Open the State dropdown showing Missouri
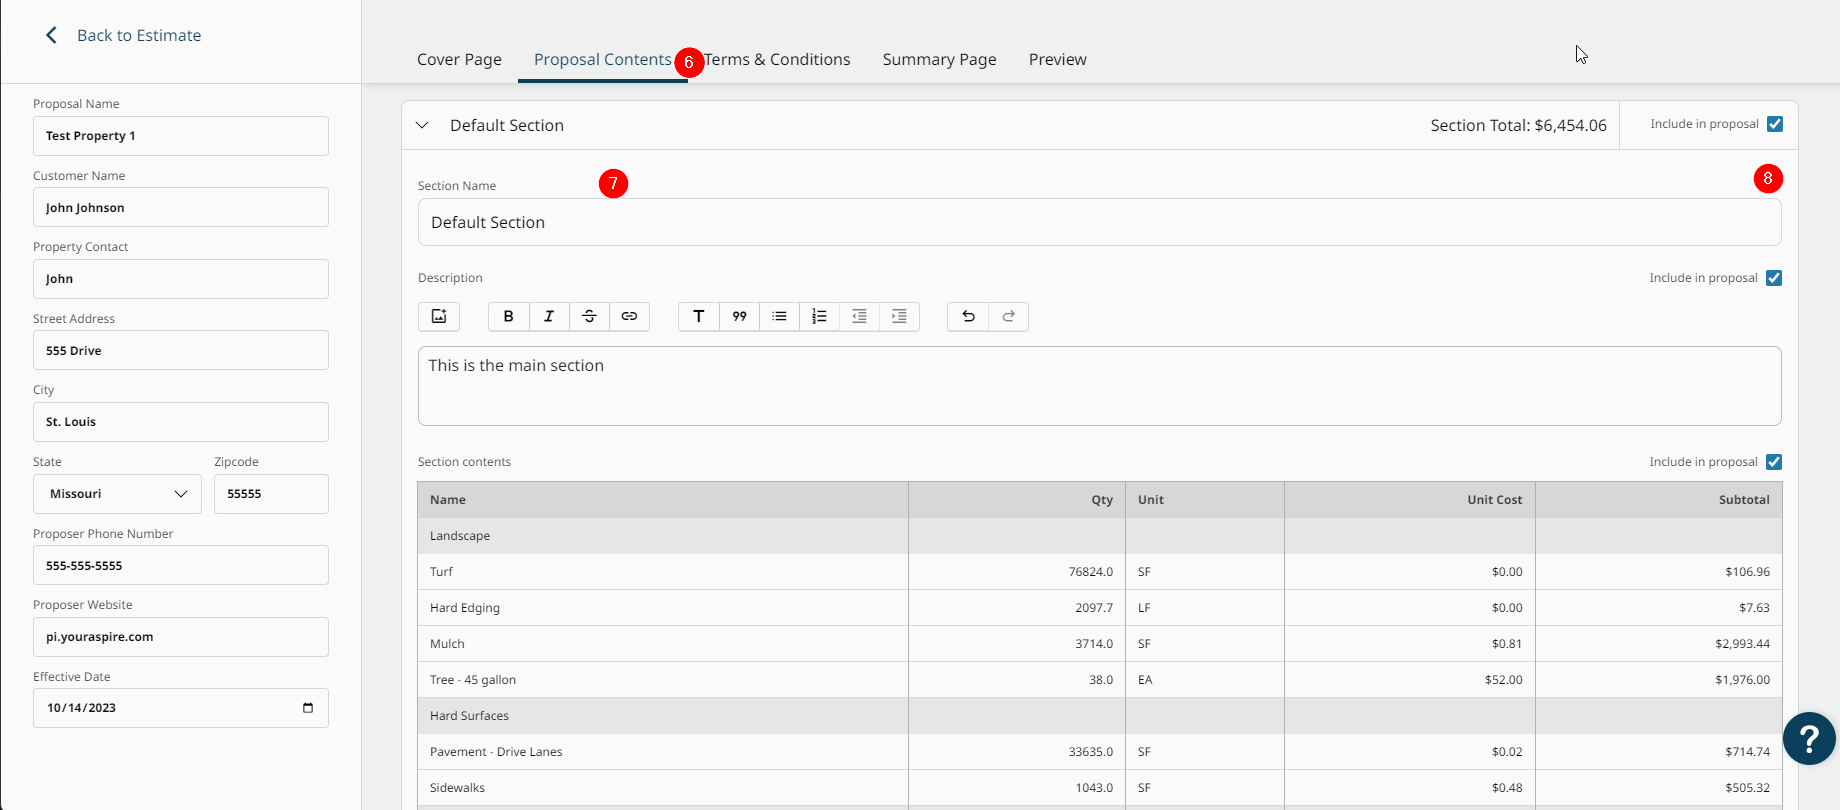This screenshot has width=1840, height=810. 117,494
